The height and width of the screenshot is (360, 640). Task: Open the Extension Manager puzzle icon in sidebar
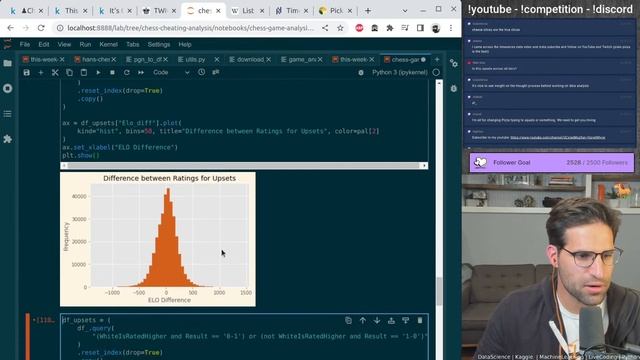click(x=7, y=139)
